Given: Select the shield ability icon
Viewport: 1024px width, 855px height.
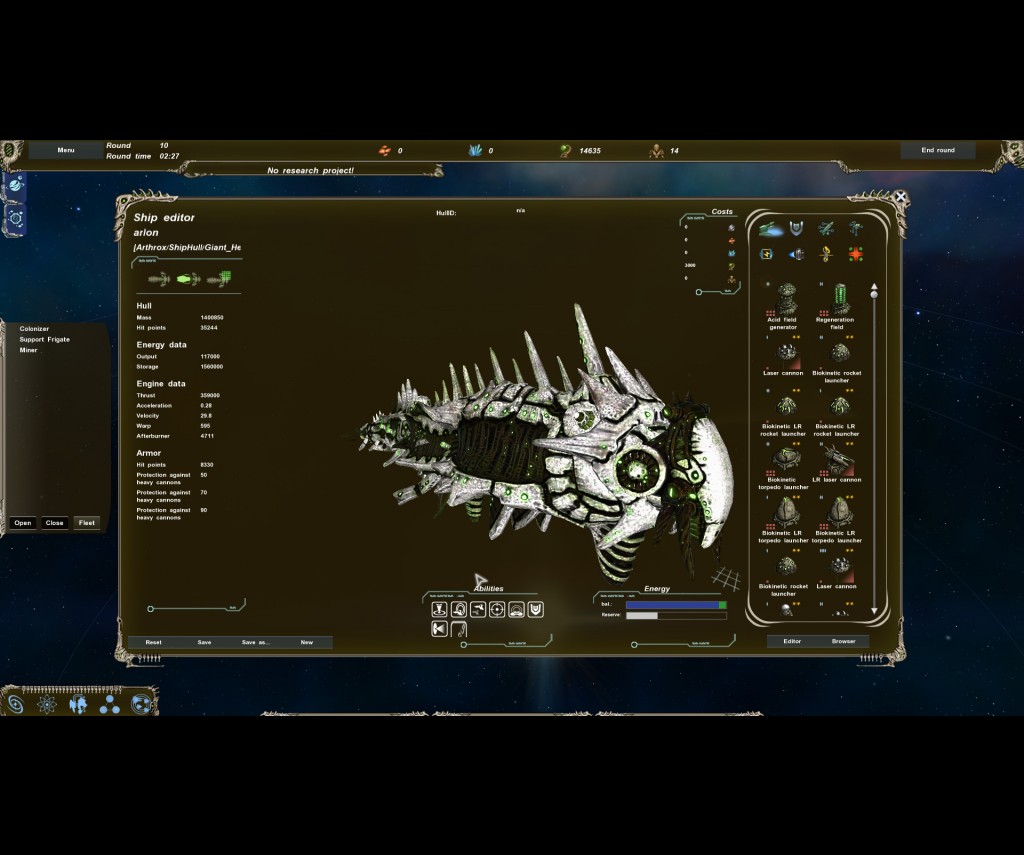Looking at the screenshot, I should point(535,610).
